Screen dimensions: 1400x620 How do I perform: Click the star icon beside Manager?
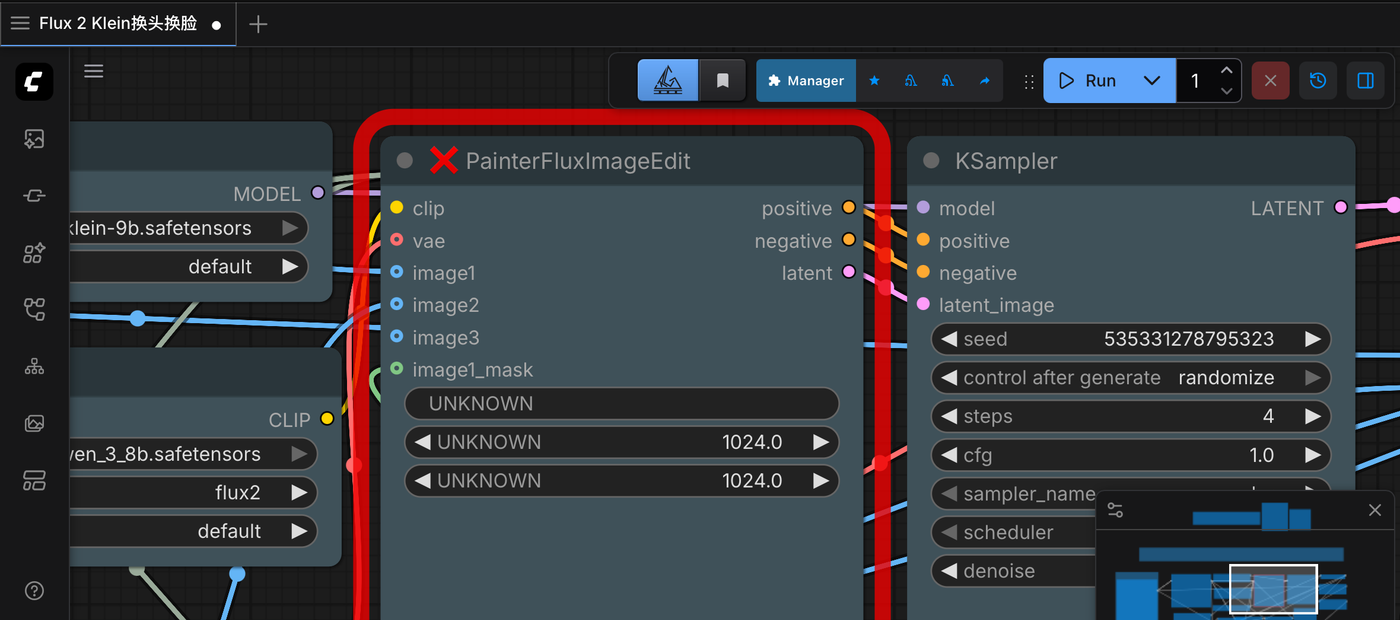(x=874, y=81)
